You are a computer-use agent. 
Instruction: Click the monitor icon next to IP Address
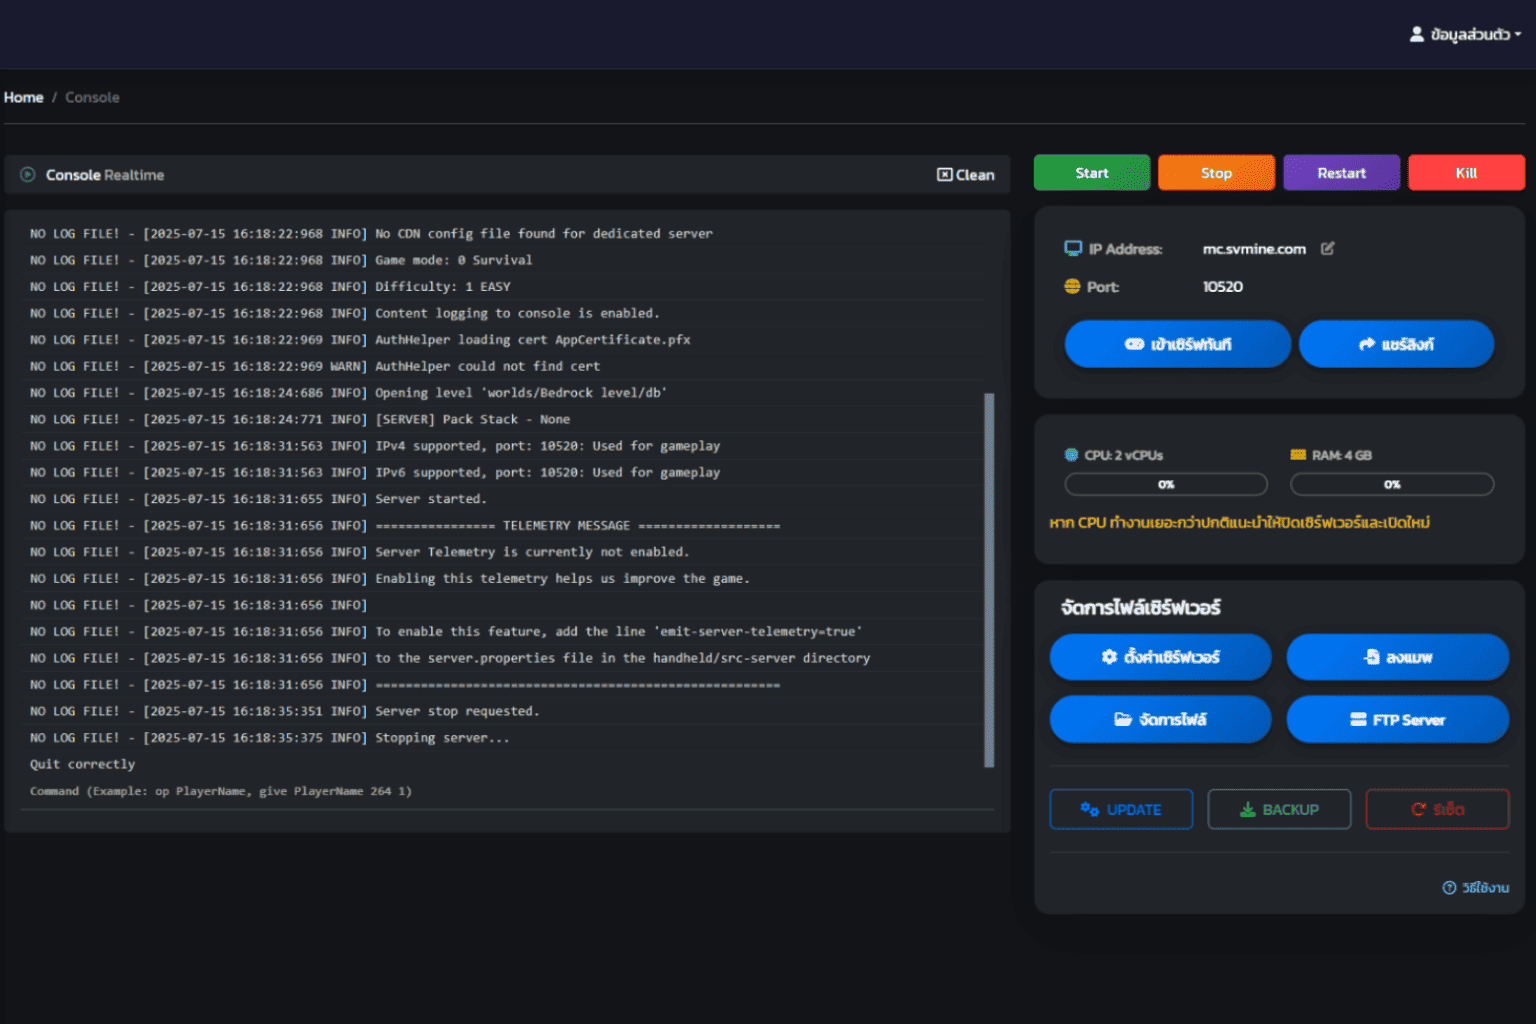pos(1073,249)
